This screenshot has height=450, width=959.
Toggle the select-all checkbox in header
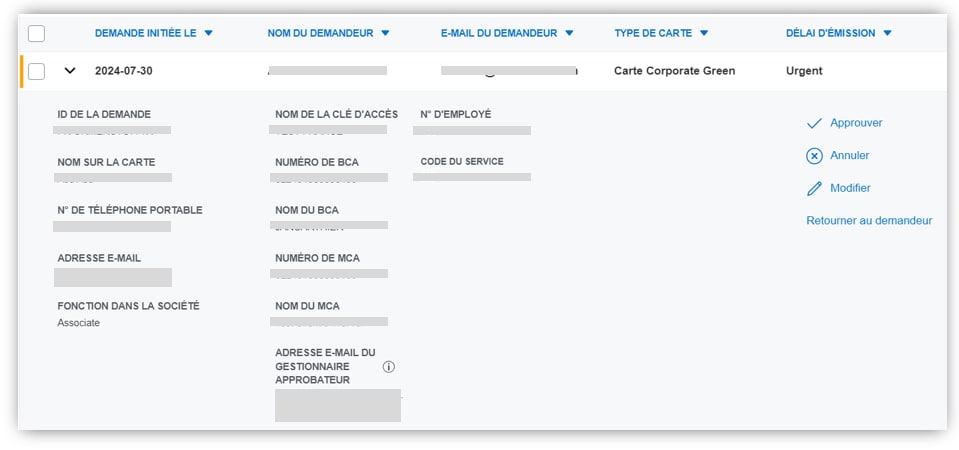[37, 34]
